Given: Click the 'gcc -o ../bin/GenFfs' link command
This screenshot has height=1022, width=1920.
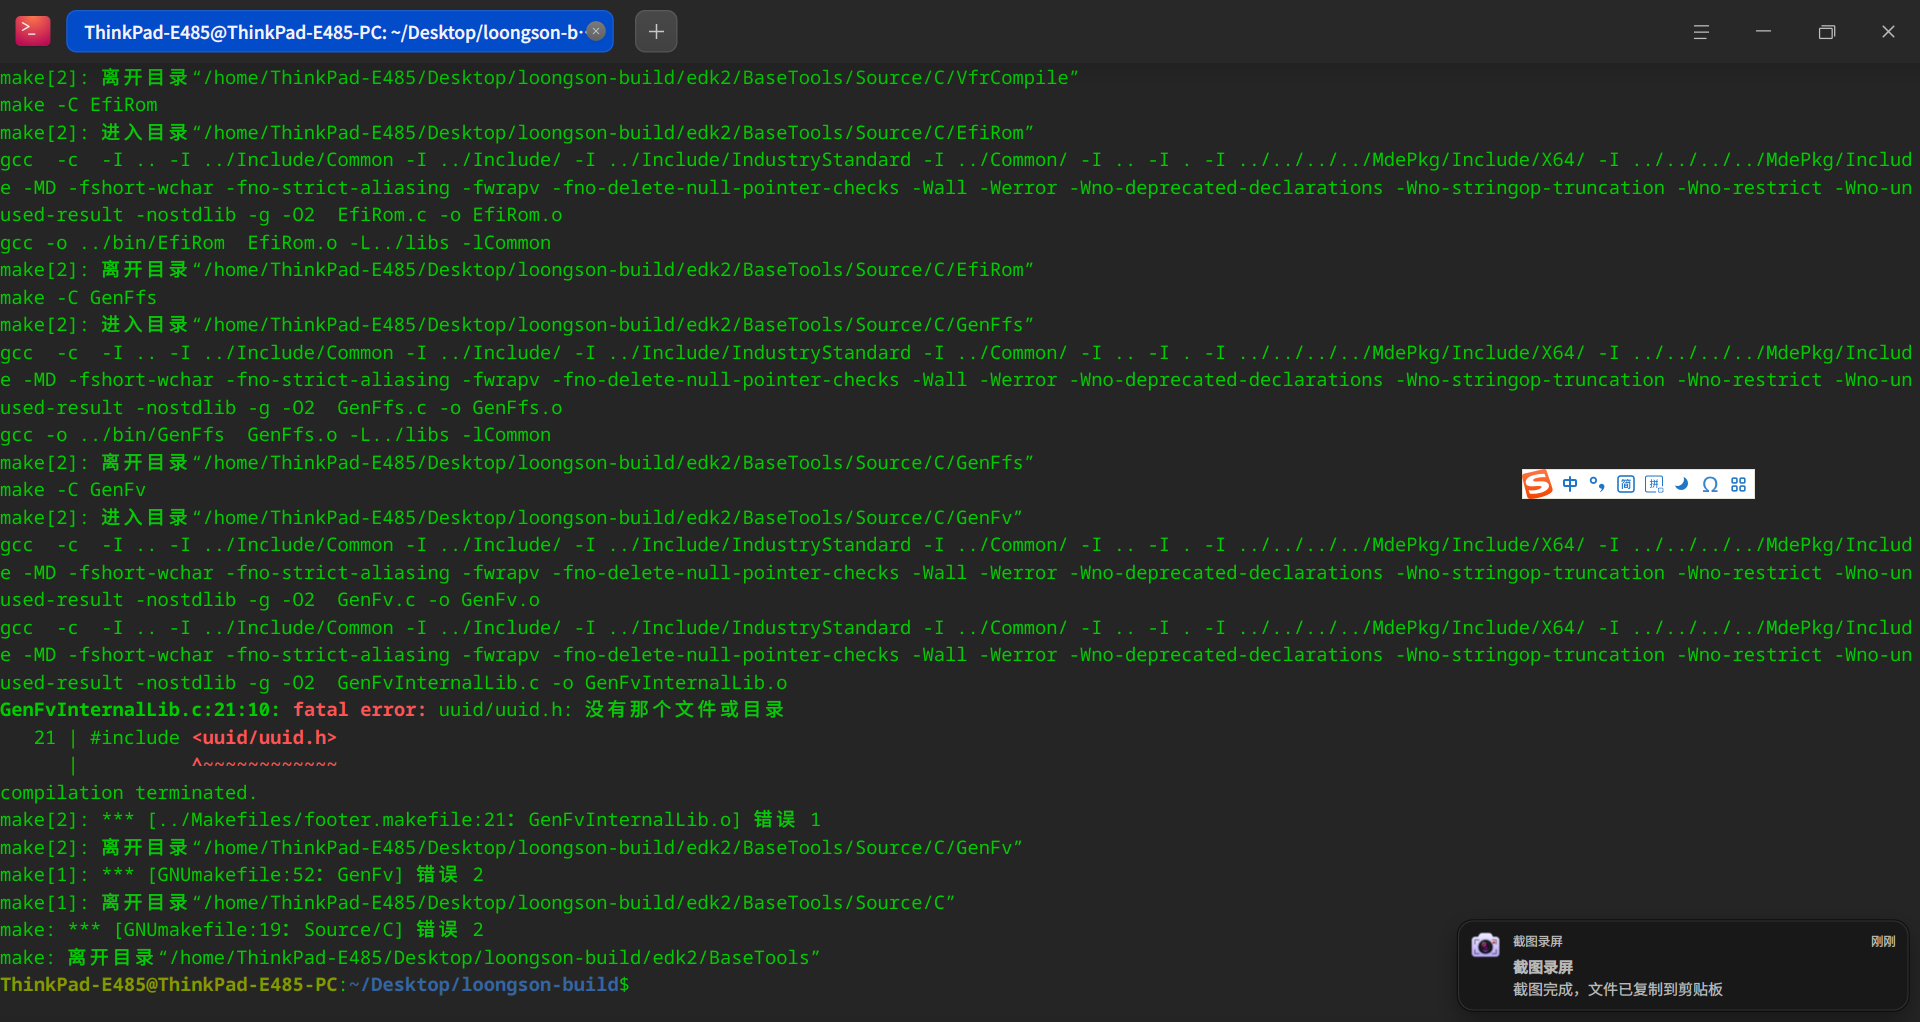Looking at the screenshot, I should click(x=276, y=435).
